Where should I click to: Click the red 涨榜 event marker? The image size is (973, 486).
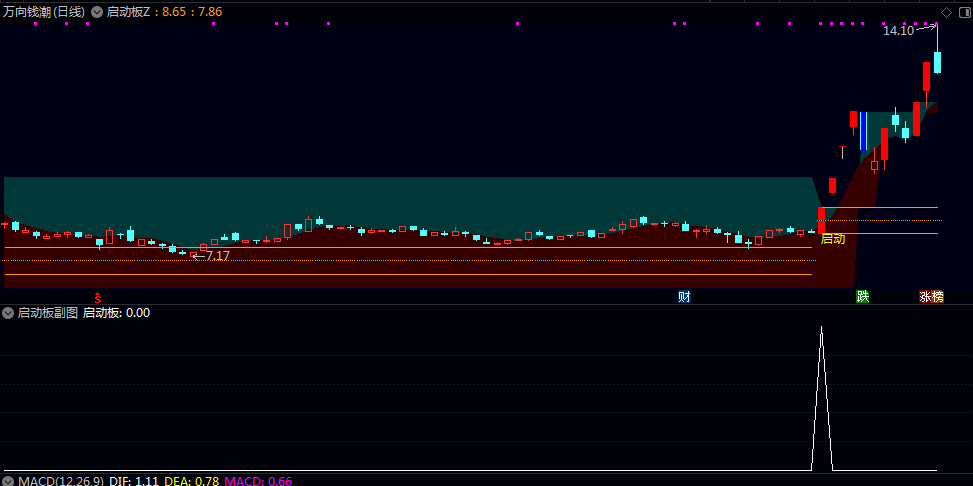click(931, 297)
